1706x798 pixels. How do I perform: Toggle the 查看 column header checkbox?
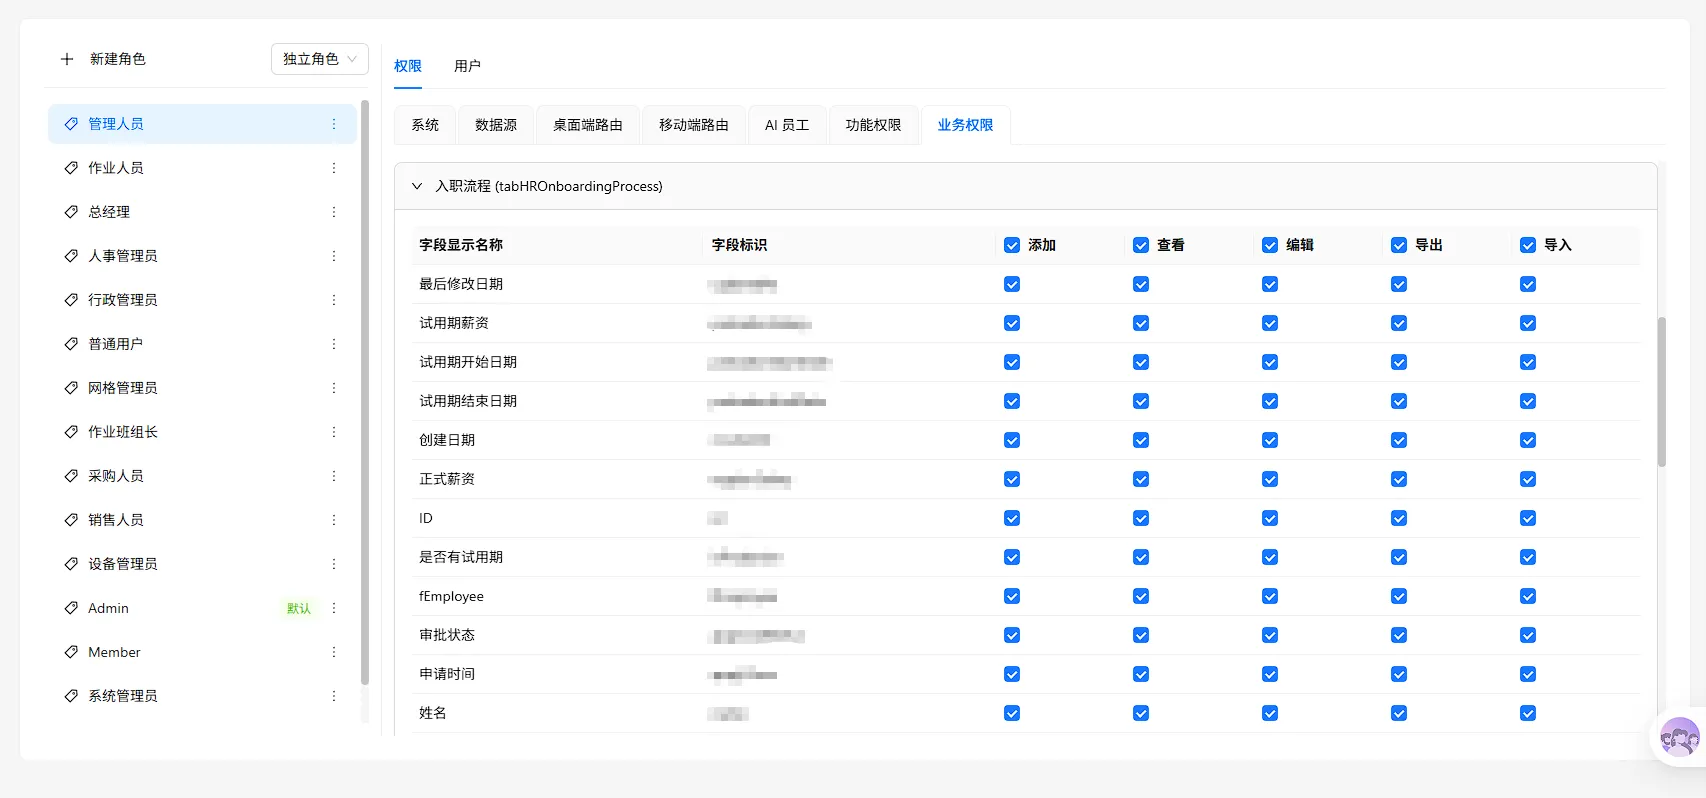click(x=1141, y=245)
